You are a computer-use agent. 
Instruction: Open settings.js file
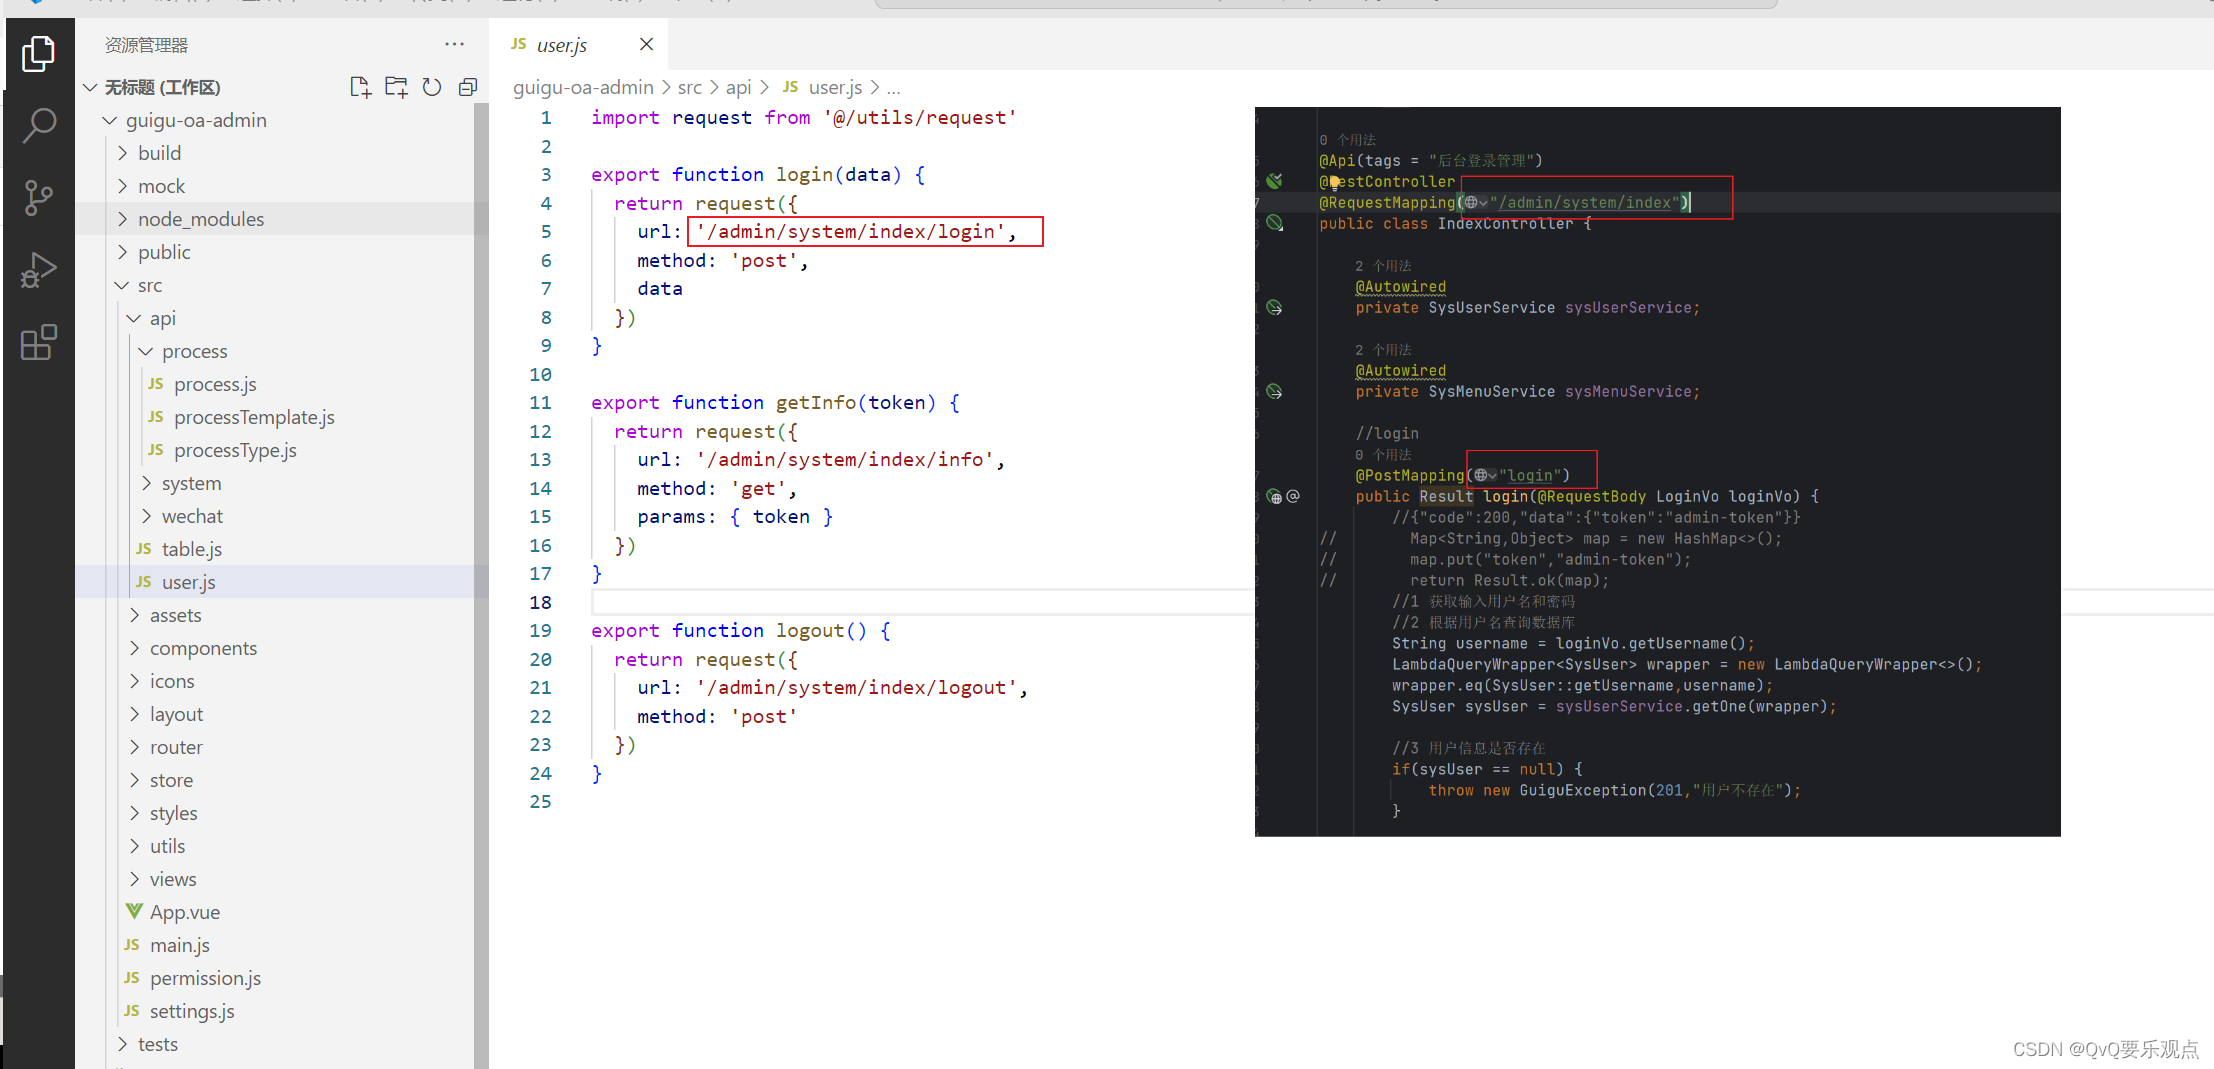pos(192,1011)
